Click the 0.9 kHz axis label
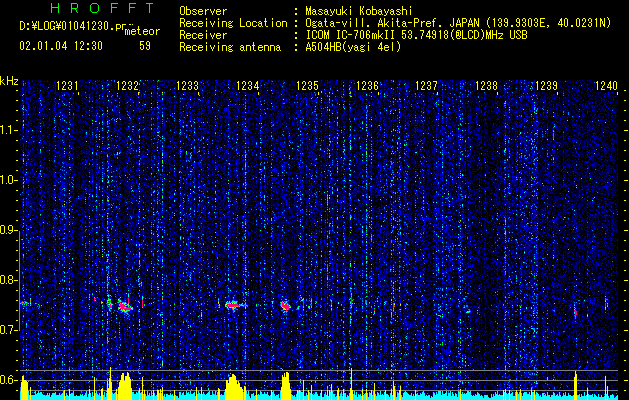Image resolution: width=629 pixels, height=400 pixels. [8, 230]
